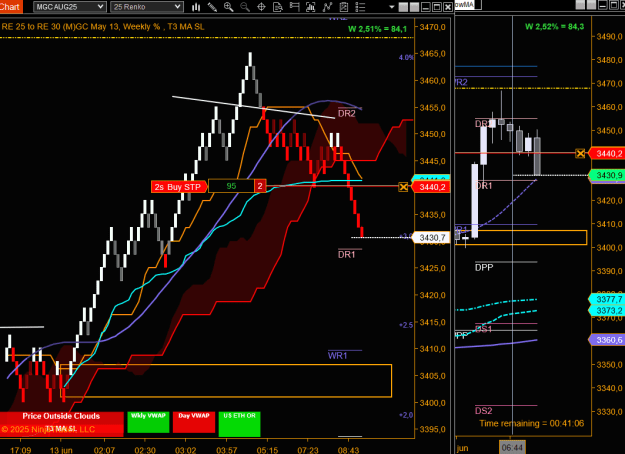This screenshot has height=454, width=625.
Task: Select the crosshair cursor tool
Action: tap(261, 7)
